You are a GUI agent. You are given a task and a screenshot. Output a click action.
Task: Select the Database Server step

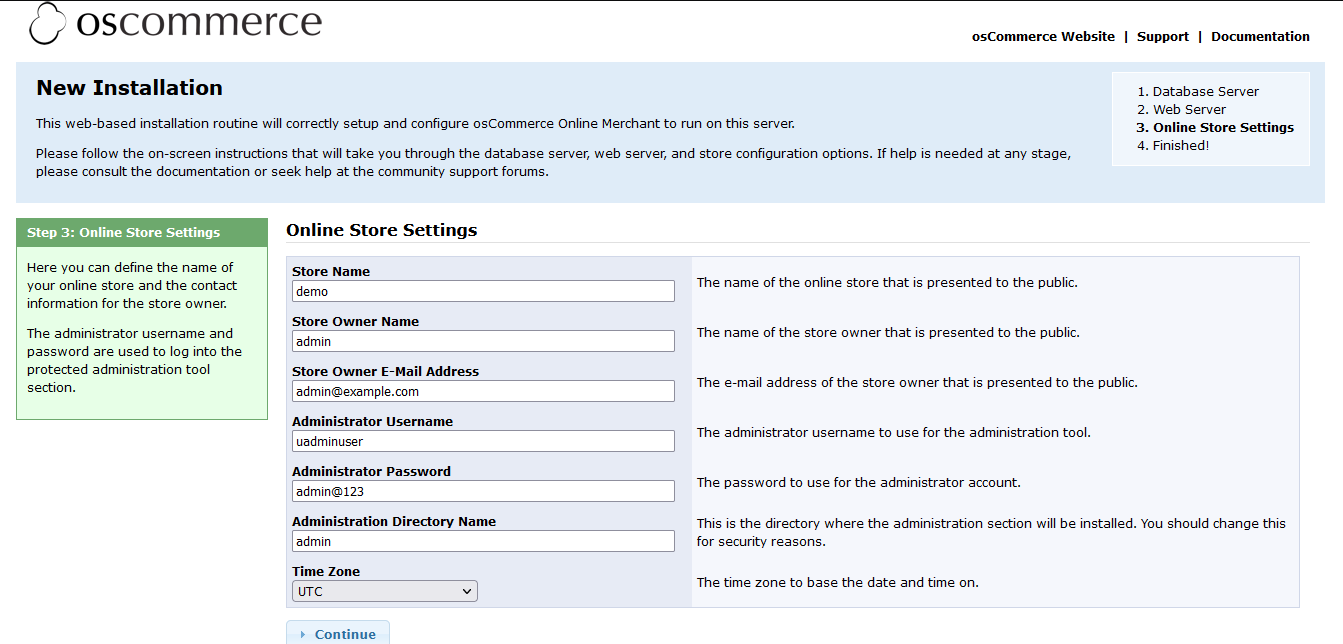[1205, 91]
